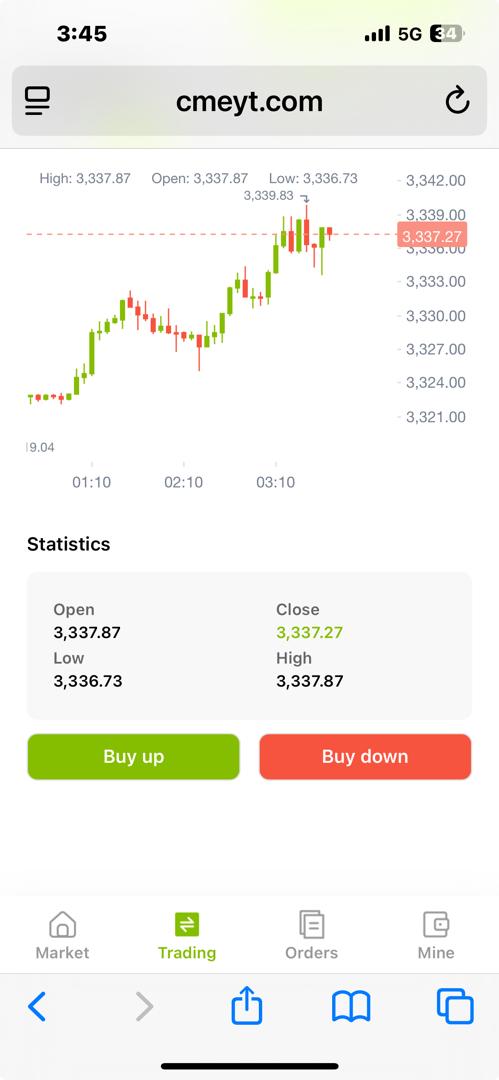This screenshot has height=1080, width=499.
Task: Tap the 03:10 time axis label
Action: tap(276, 482)
